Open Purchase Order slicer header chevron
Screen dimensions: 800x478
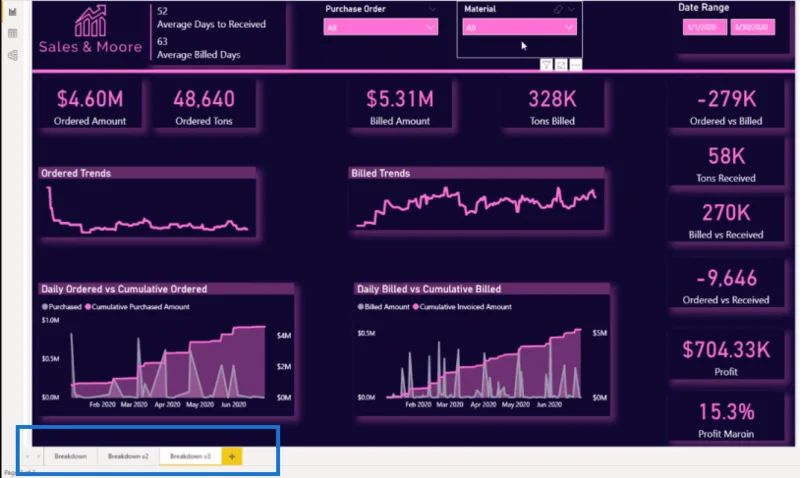coord(433,9)
